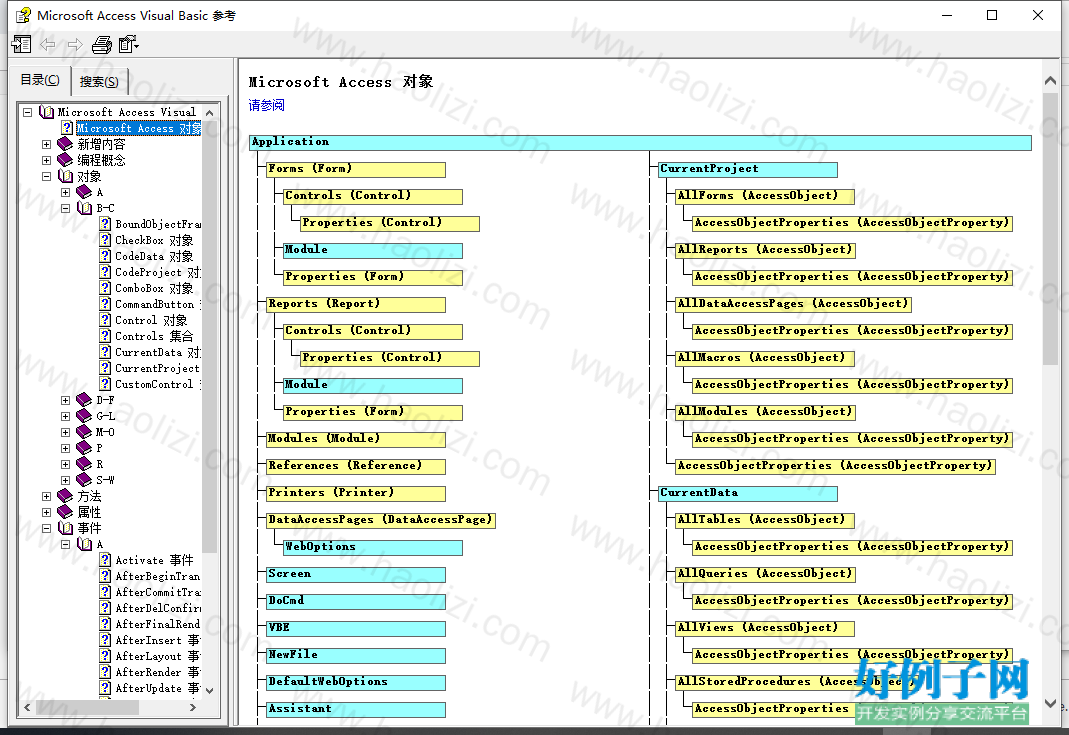Click the topic icon beside Activate 事件
Image resolution: width=1069 pixels, height=735 pixels.
tap(105, 560)
